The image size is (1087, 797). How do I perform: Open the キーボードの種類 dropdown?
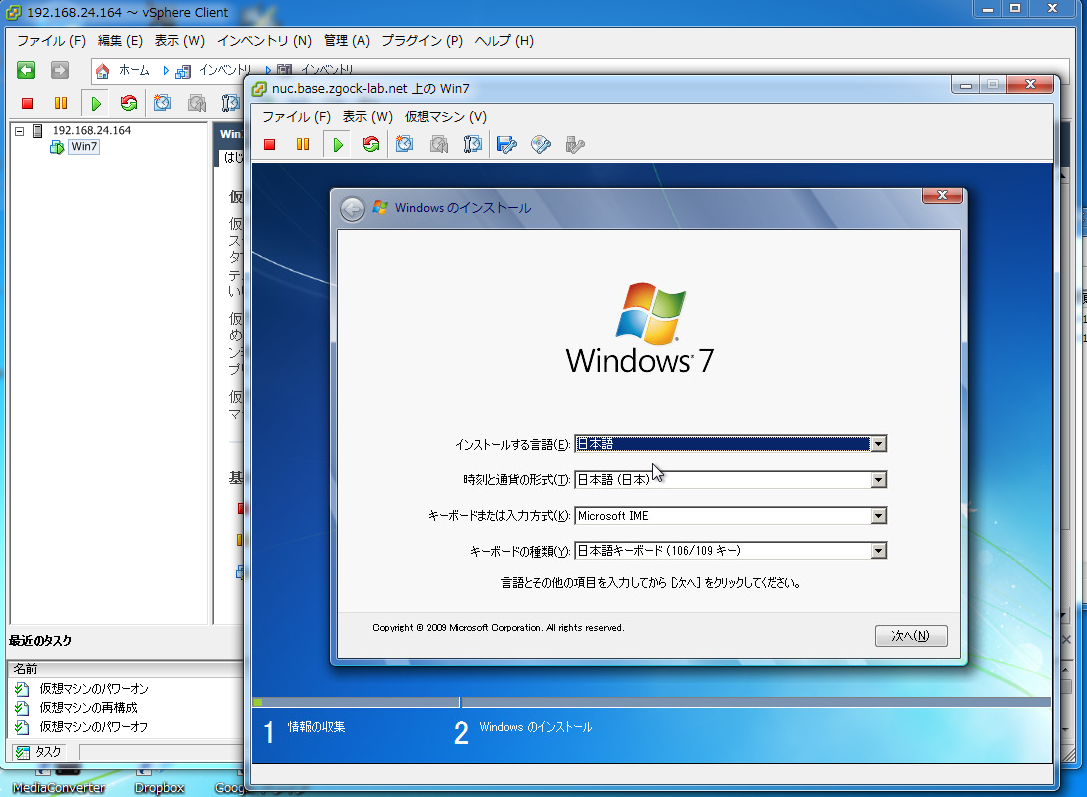[878, 551]
